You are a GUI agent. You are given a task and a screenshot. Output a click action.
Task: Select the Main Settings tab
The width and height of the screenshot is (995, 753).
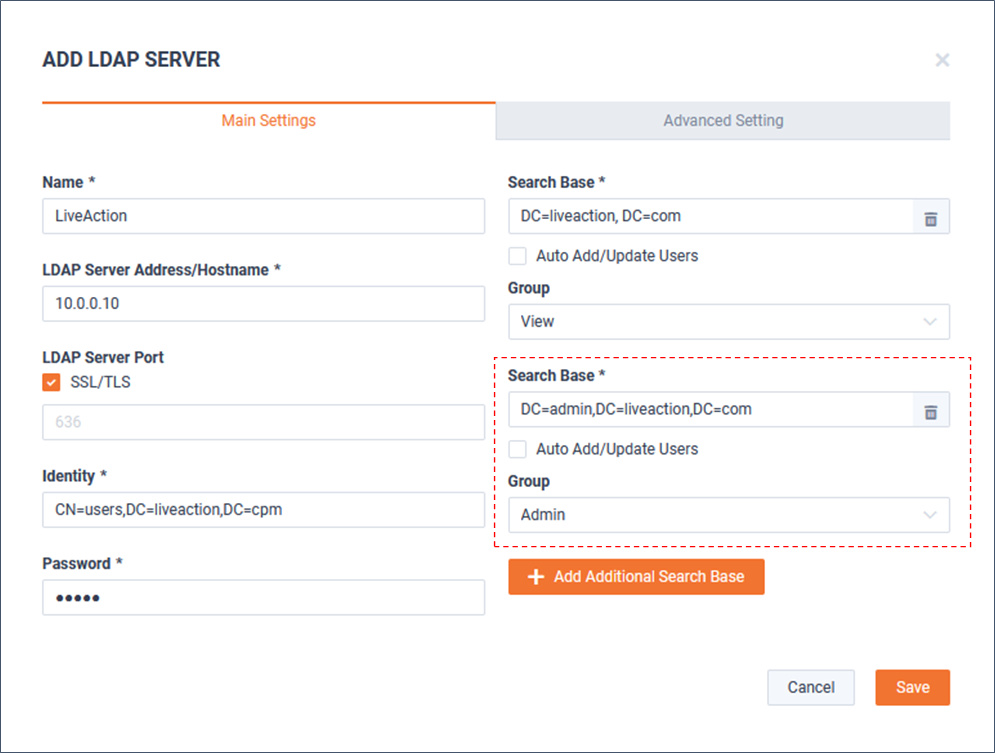point(268,120)
